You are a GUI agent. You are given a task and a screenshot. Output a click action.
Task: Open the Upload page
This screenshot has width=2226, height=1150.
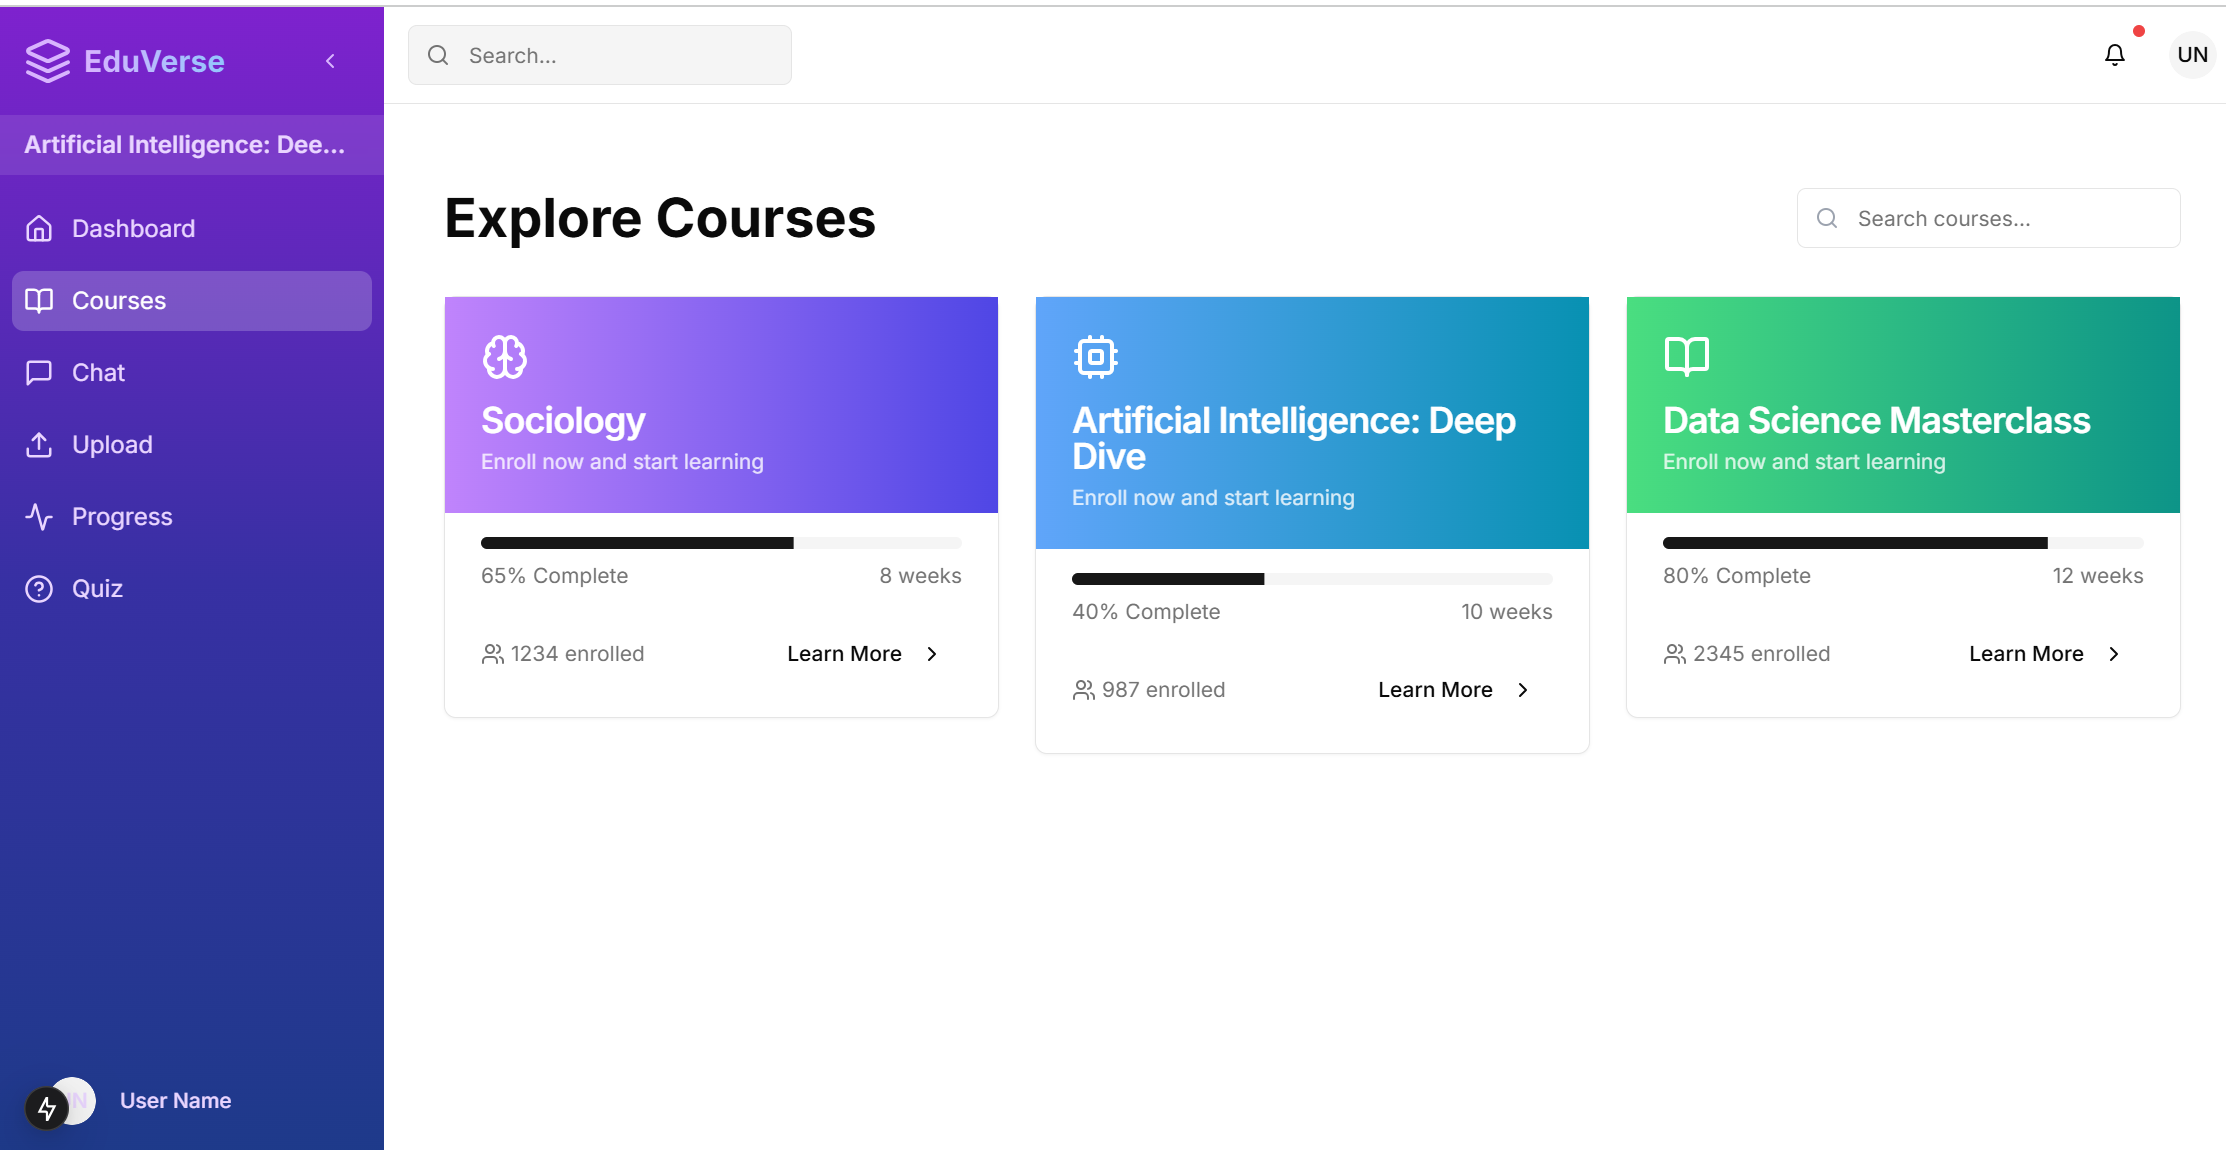[112, 445]
